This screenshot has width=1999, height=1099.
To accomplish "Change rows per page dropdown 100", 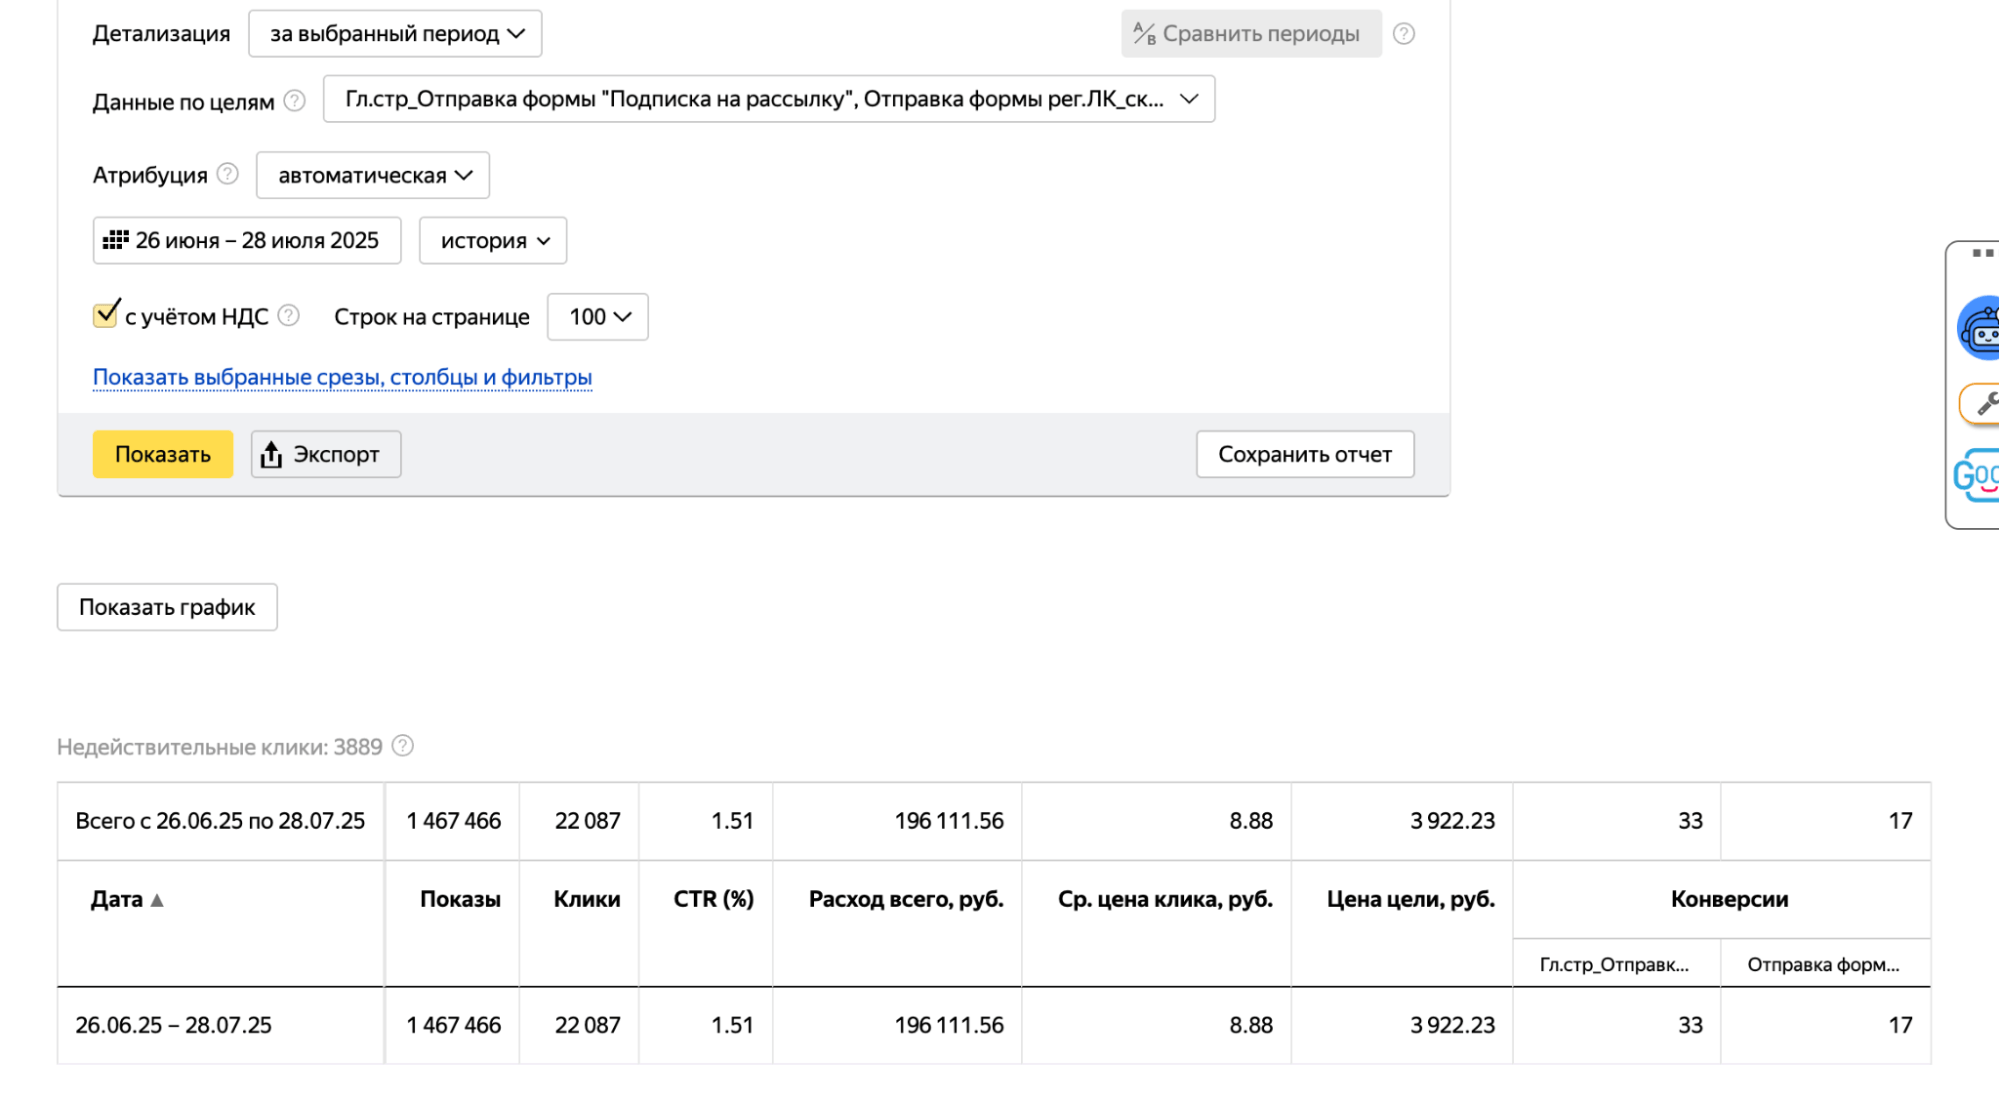I will pyautogui.click(x=597, y=317).
